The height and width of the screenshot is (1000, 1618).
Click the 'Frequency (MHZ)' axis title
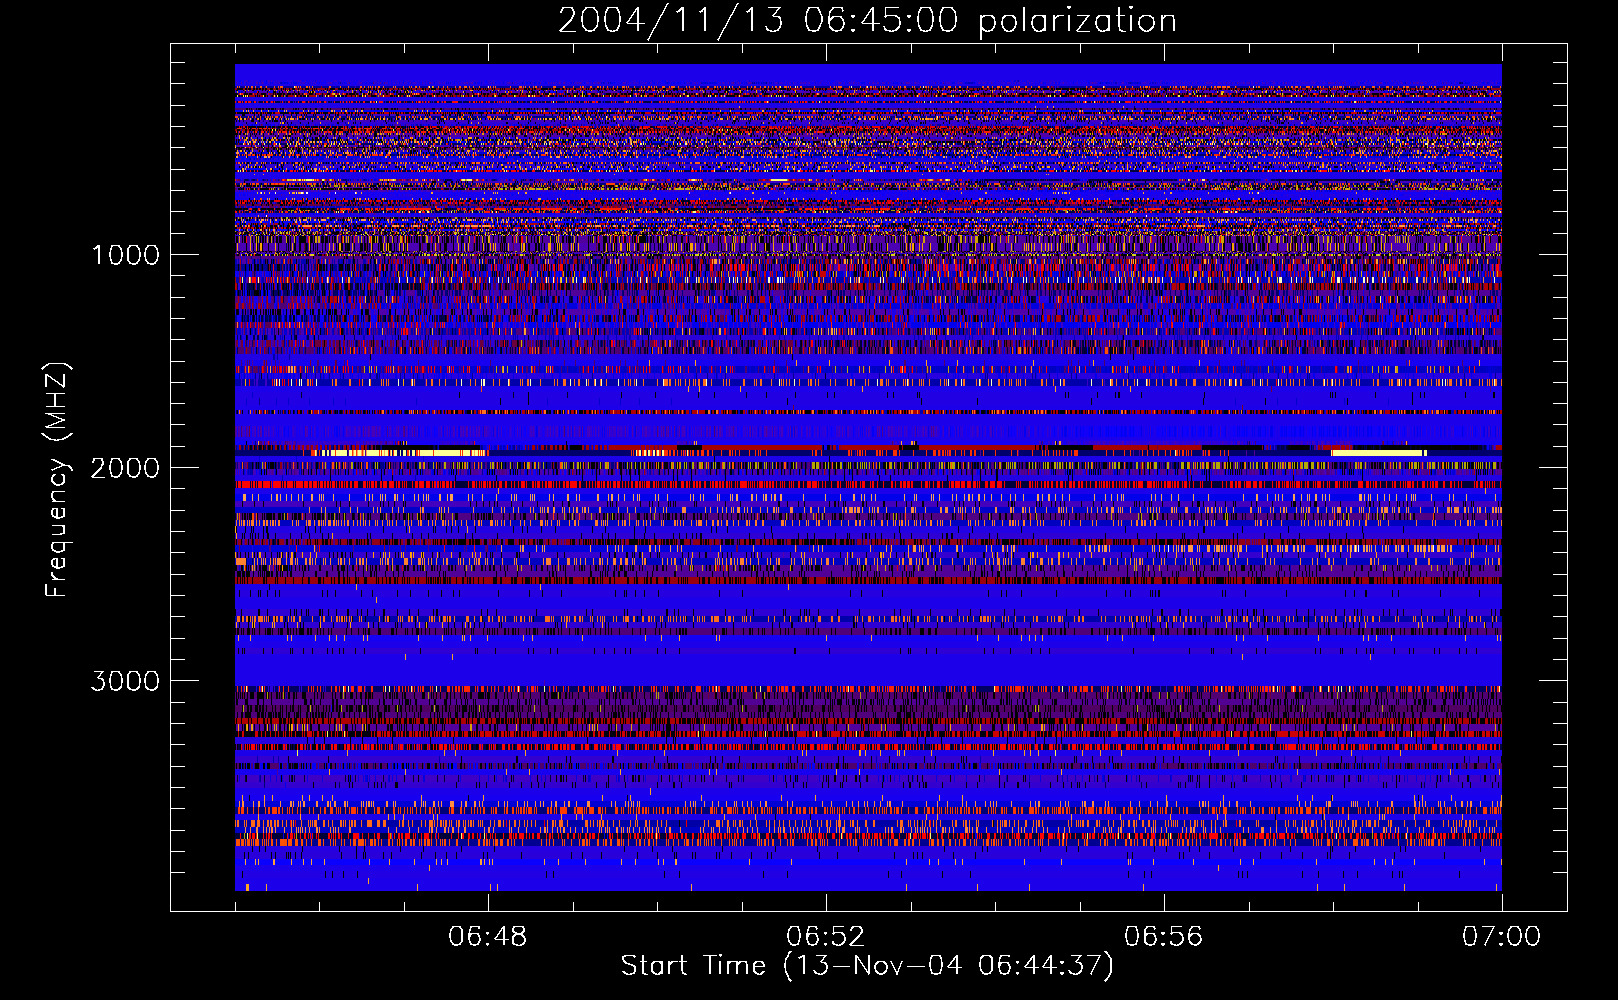(x=58, y=480)
